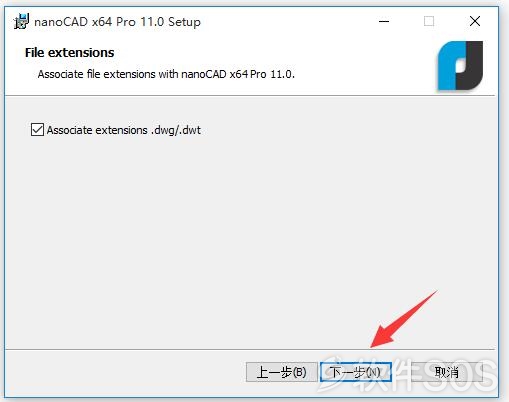The height and width of the screenshot is (402, 509).
Task: Toggle via the 'Associate extensions .dwg/.dwt' label
Action: pyautogui.click(x=124, y=130)
